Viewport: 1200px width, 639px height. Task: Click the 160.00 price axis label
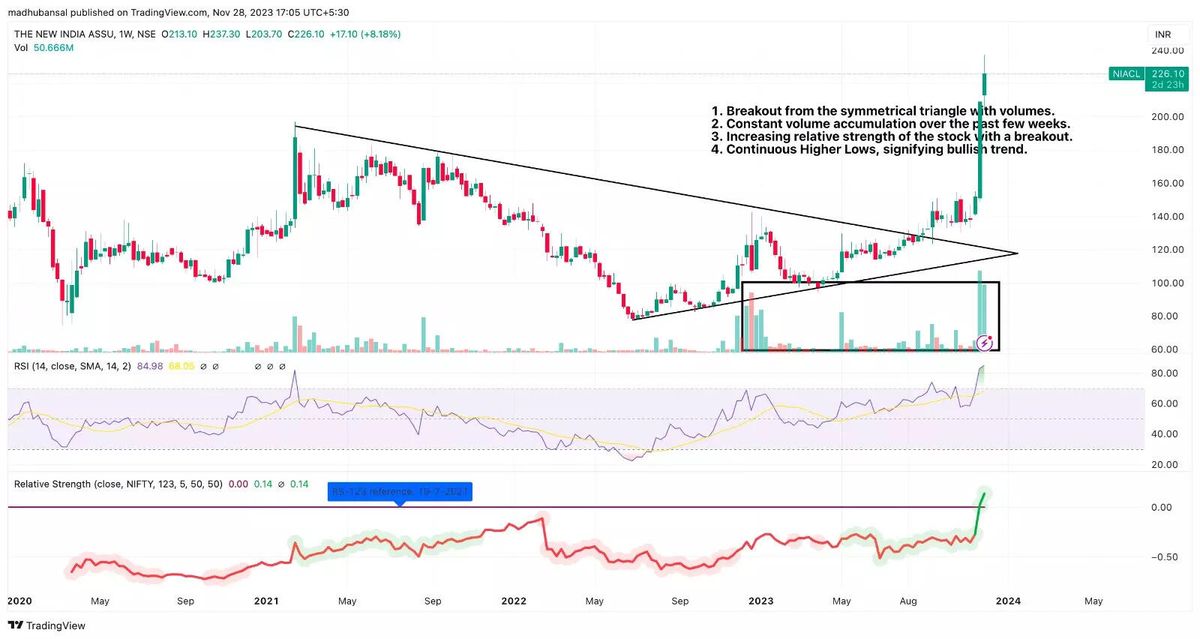click(1168, 183)
